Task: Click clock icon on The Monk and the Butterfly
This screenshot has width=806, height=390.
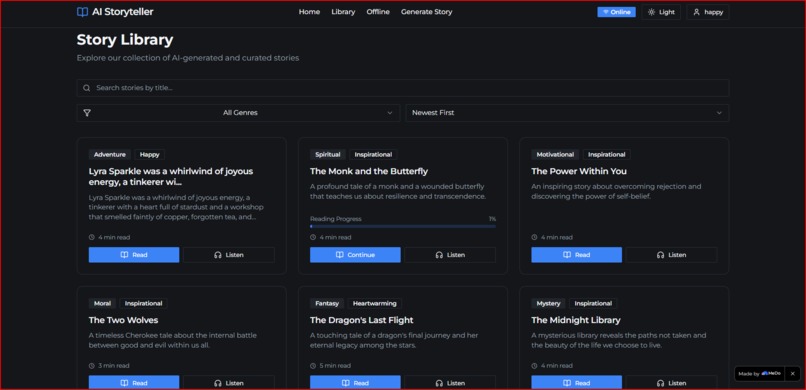Action: click(x=313, y=237)
